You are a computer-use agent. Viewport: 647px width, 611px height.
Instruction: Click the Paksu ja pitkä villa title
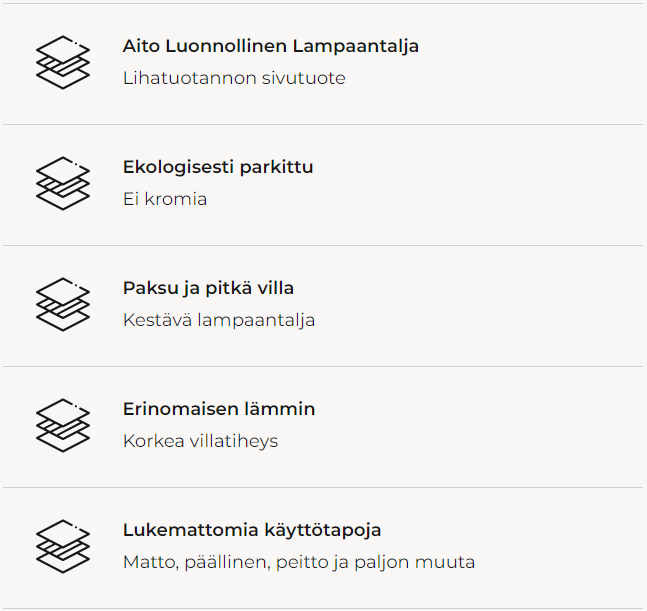[208, 288]
